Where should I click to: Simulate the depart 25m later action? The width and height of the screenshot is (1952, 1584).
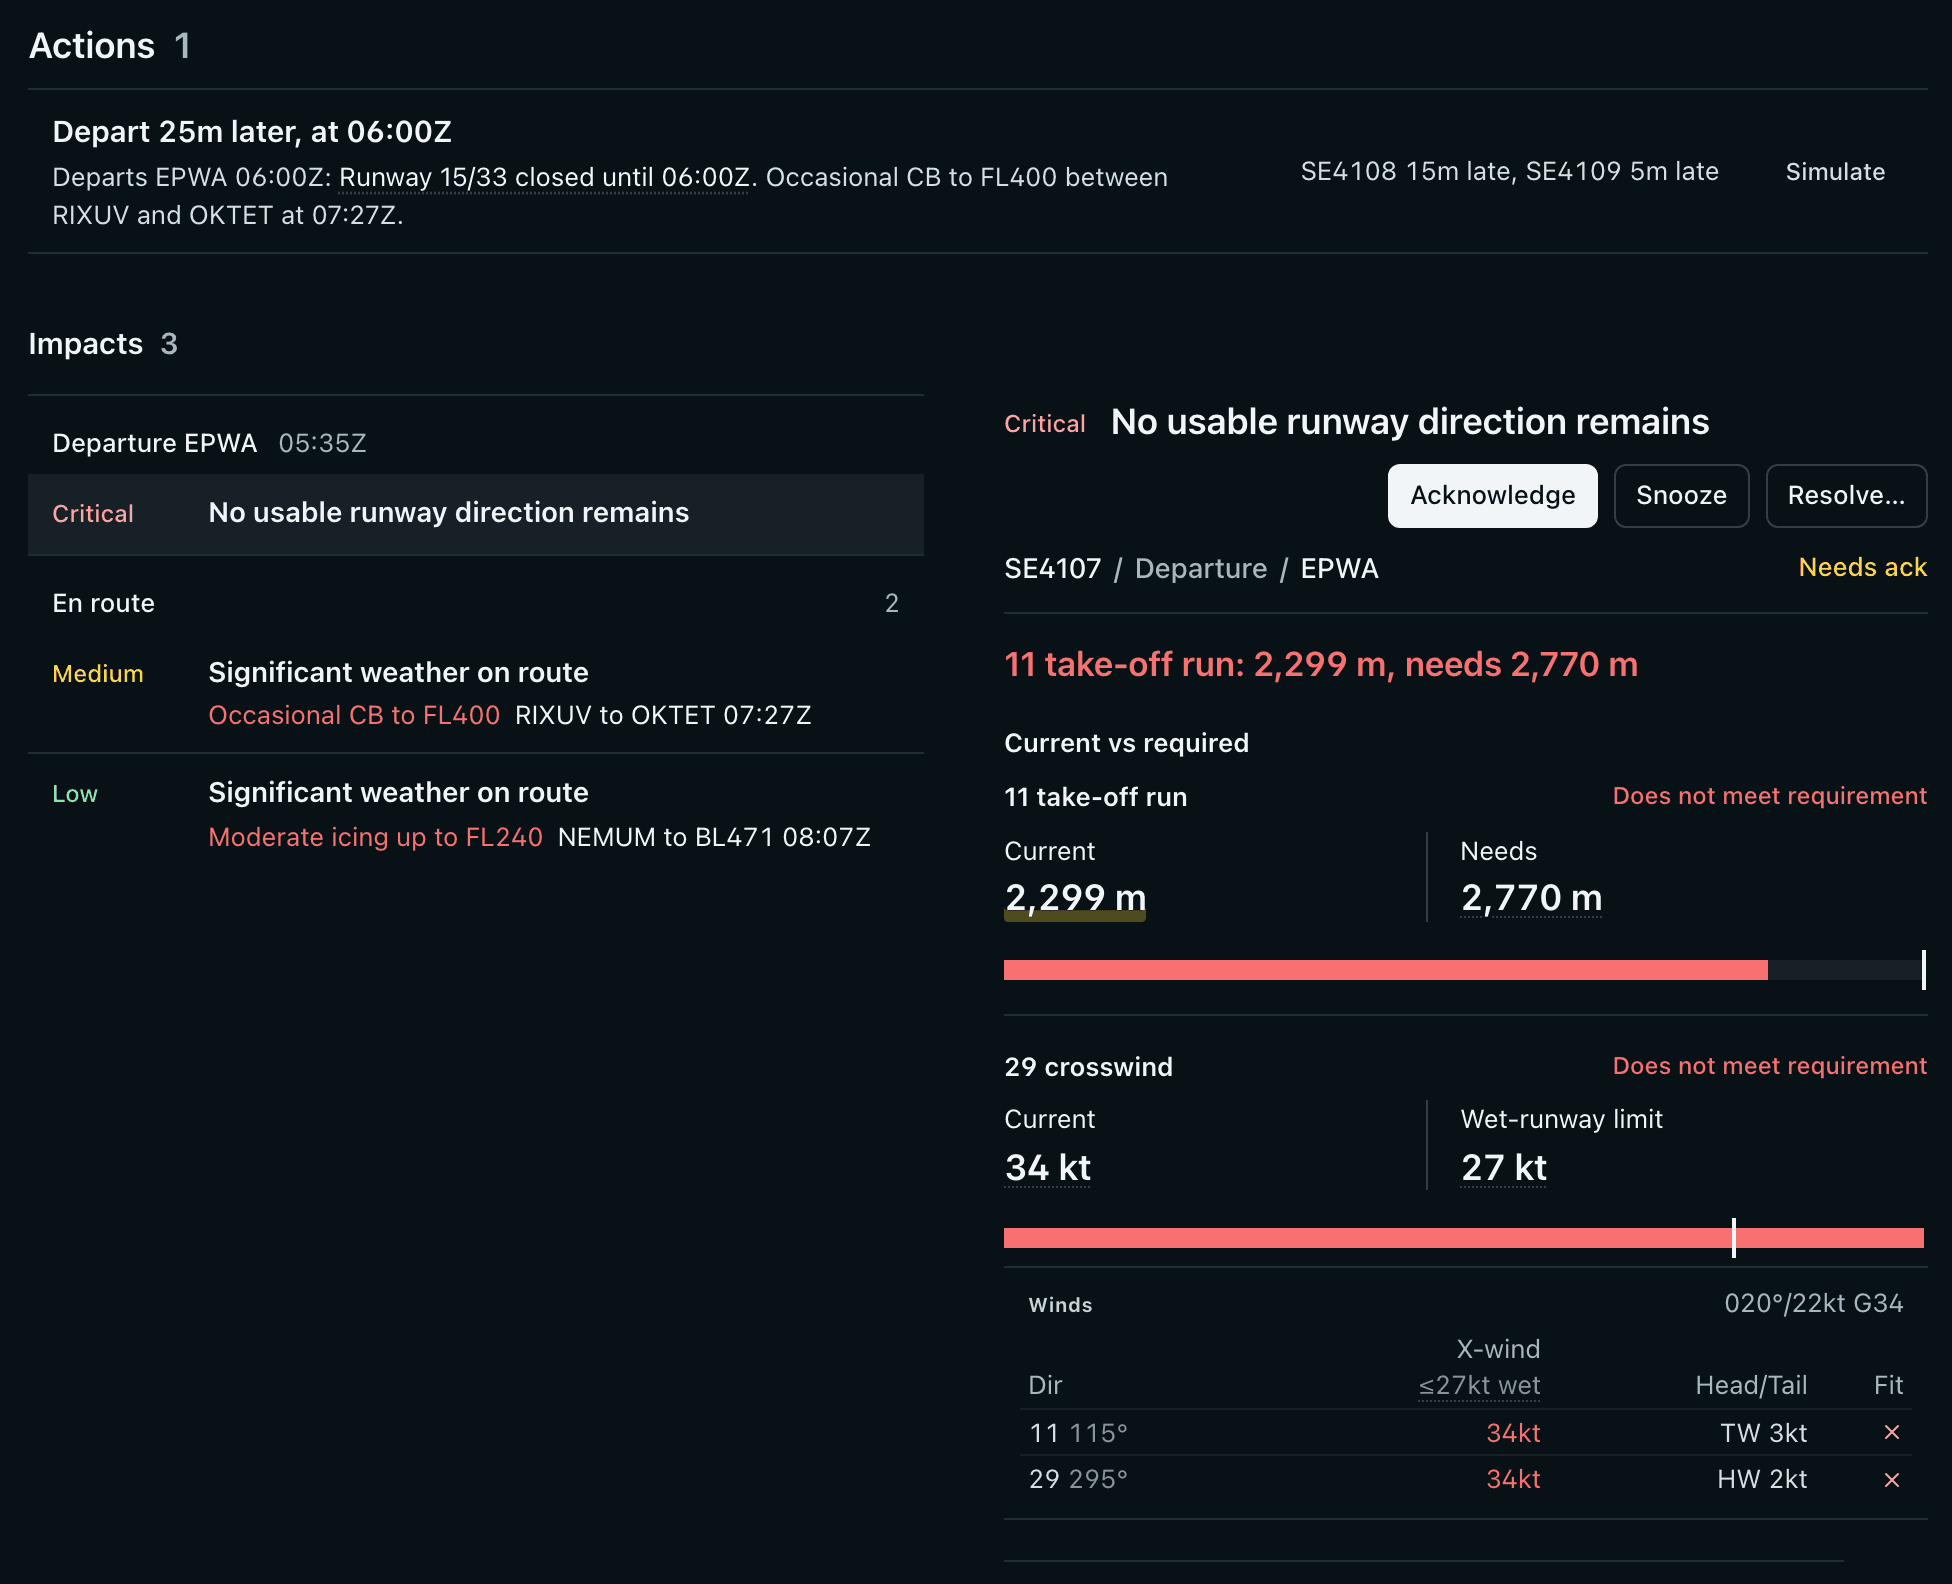tap(1835, 172)
